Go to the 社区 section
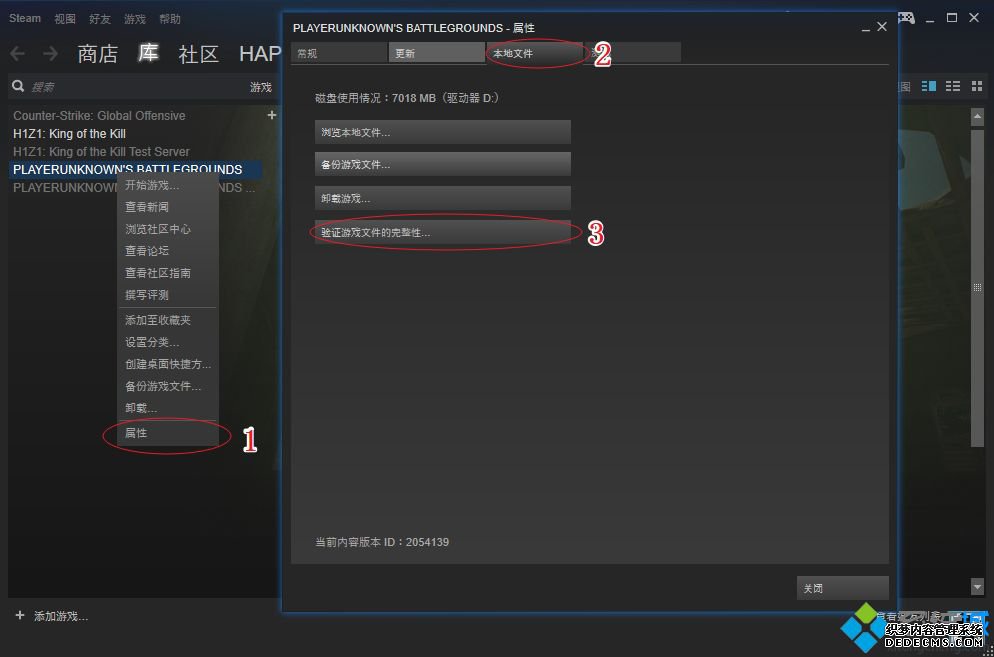Screen dimensions: 994x657 tap(198, 54)
